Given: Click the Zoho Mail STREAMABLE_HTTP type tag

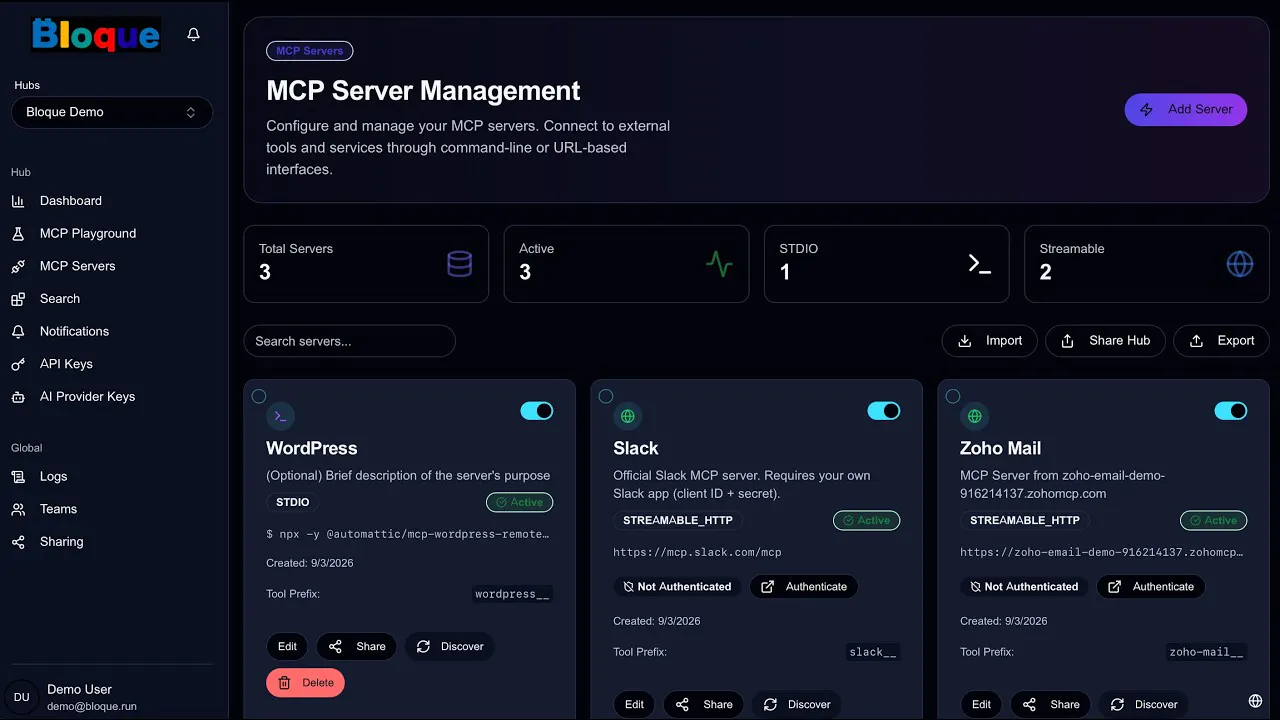Looking at the screenshot, I should (x=1025, y=521).
